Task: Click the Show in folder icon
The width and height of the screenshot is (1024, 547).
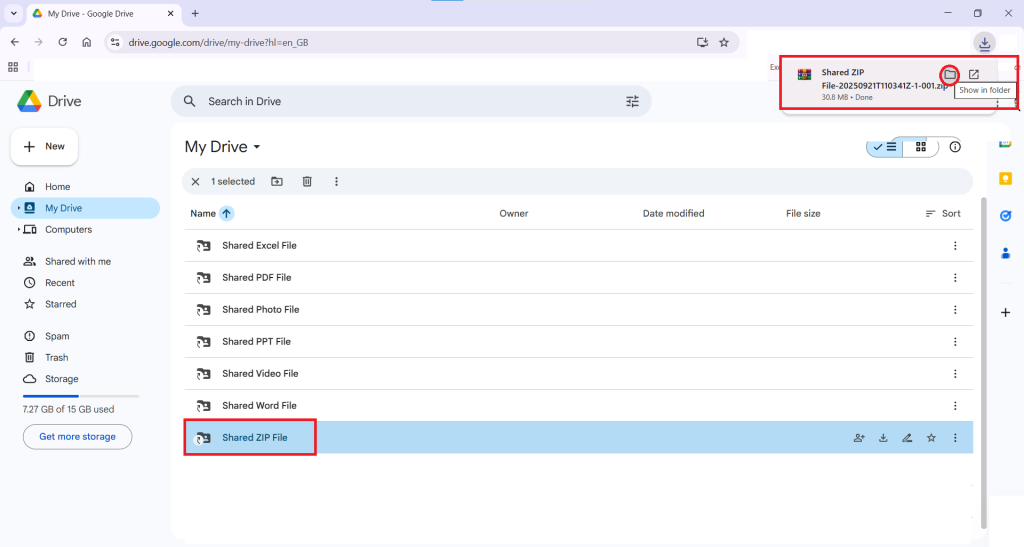Action: (x=950, y=75)
